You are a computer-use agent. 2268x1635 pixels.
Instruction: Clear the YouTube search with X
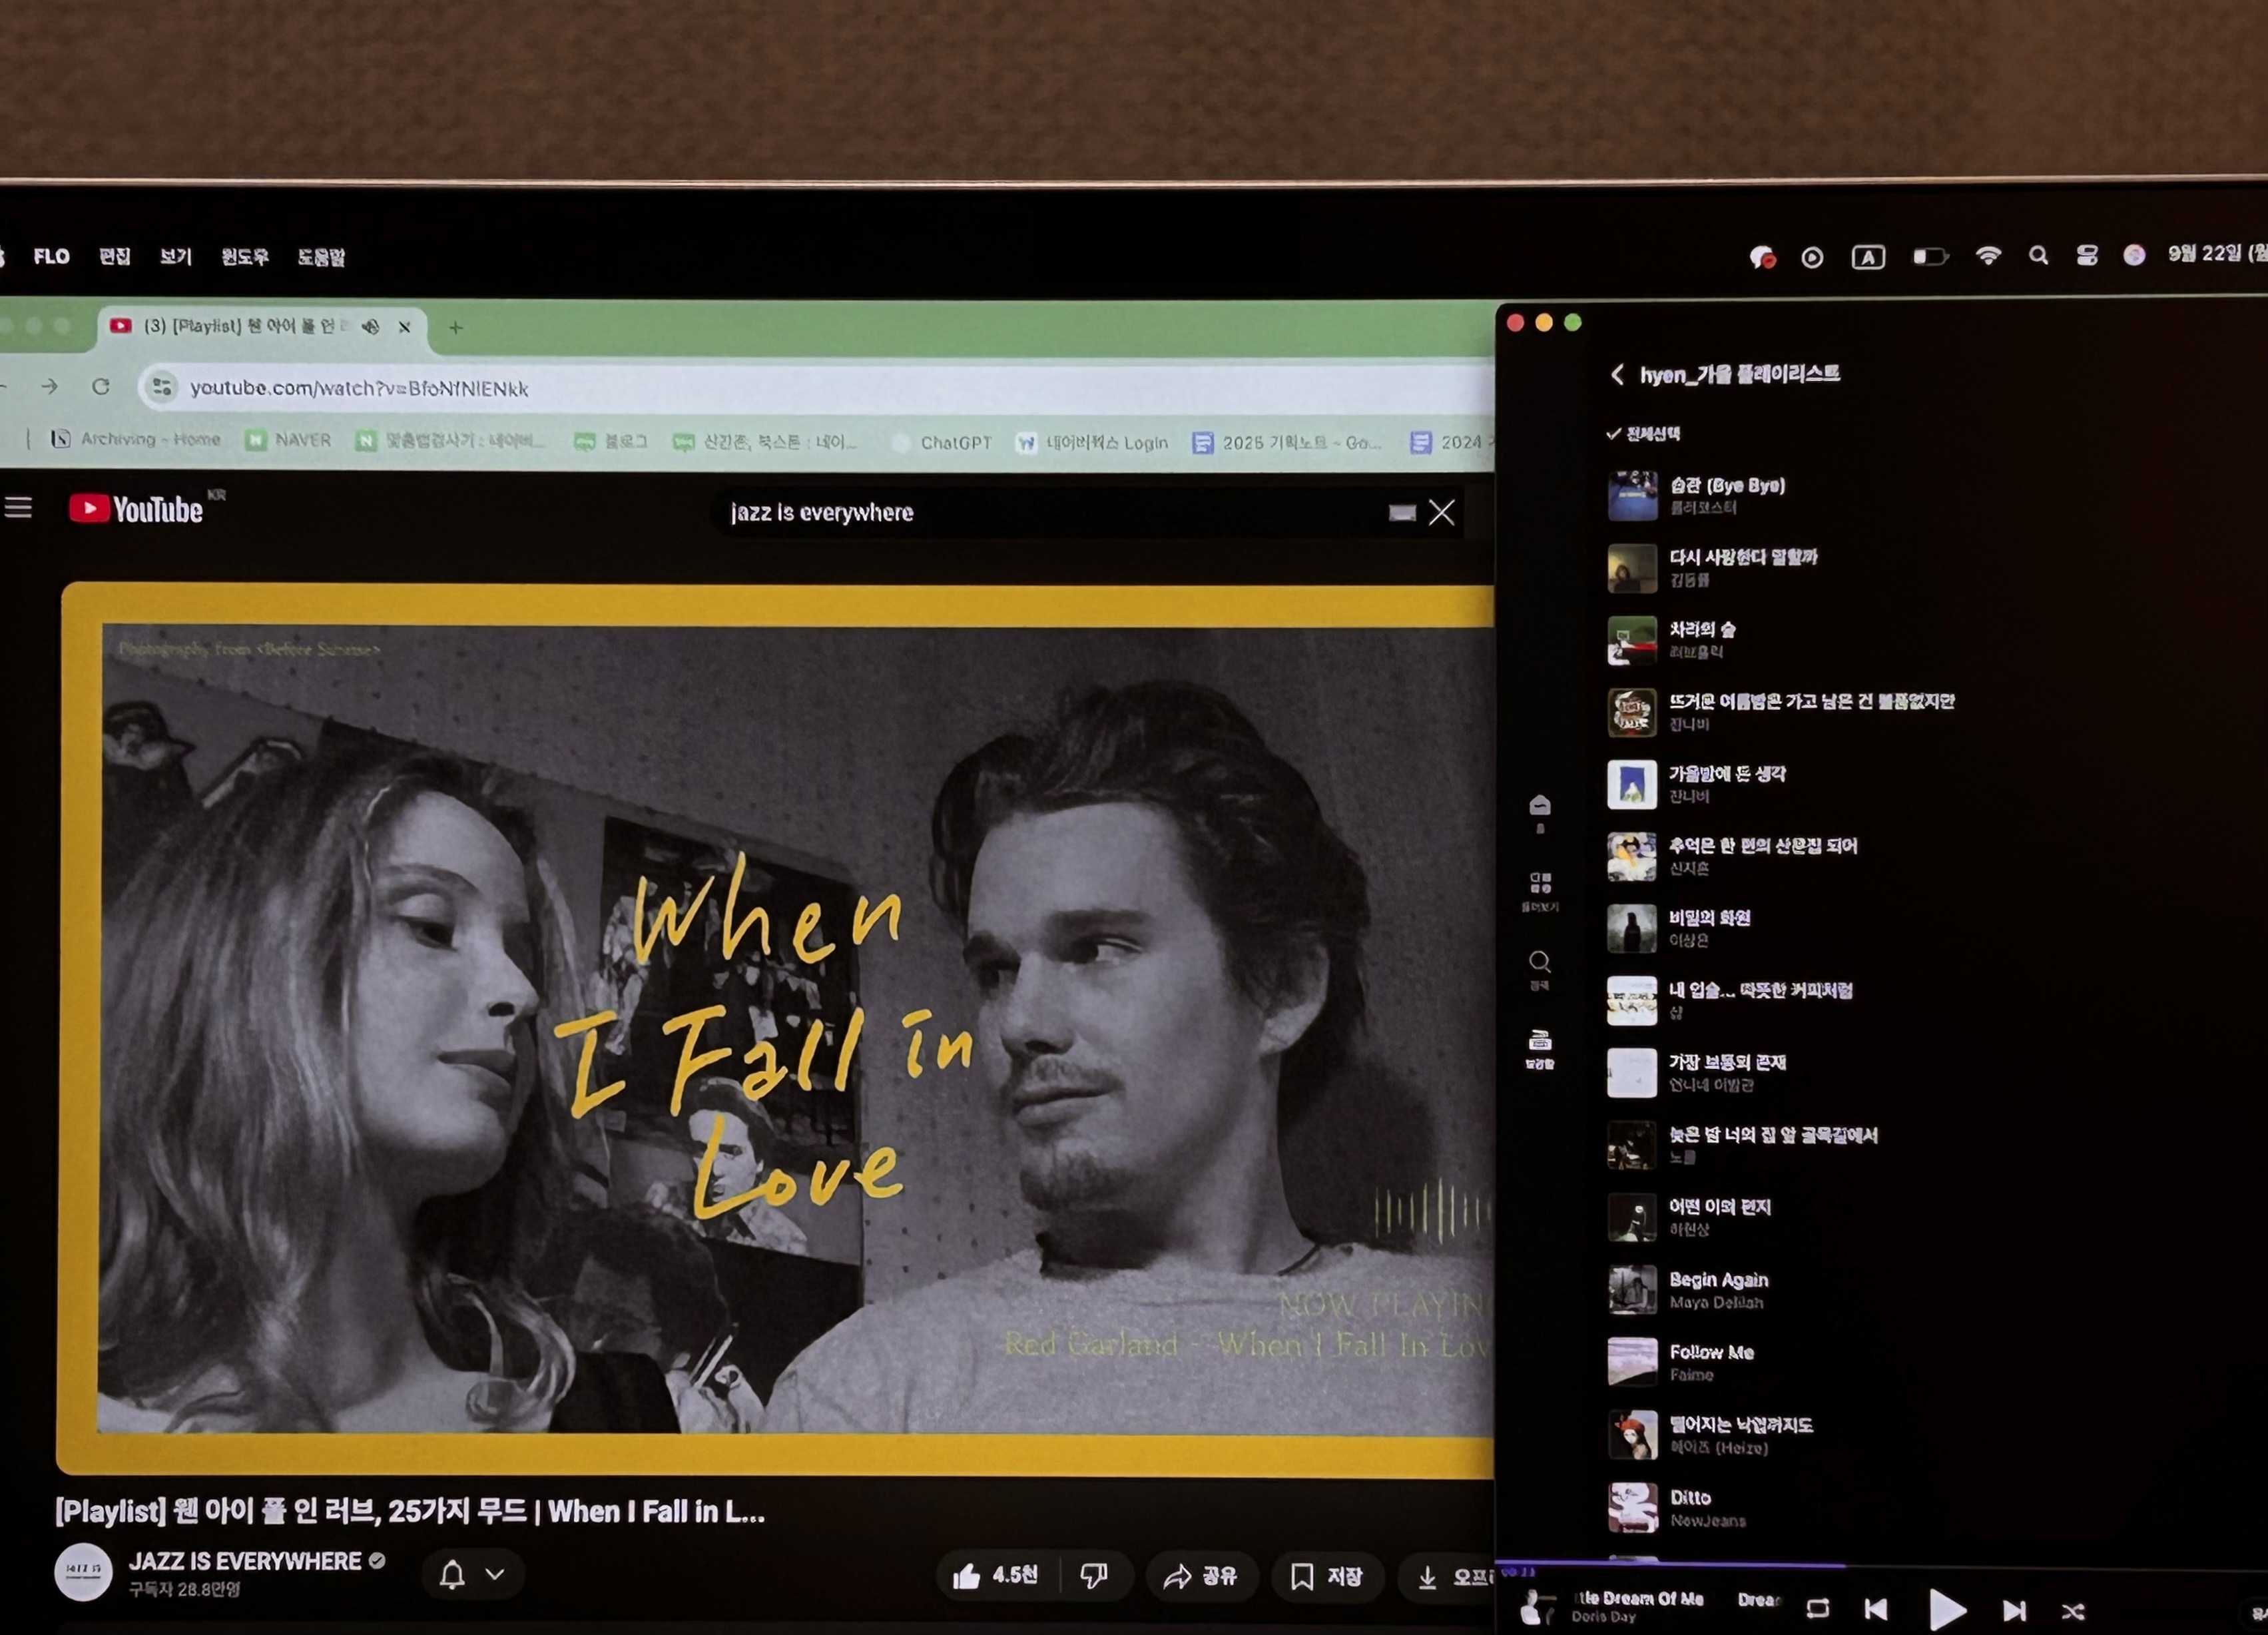coord(1441,513)
